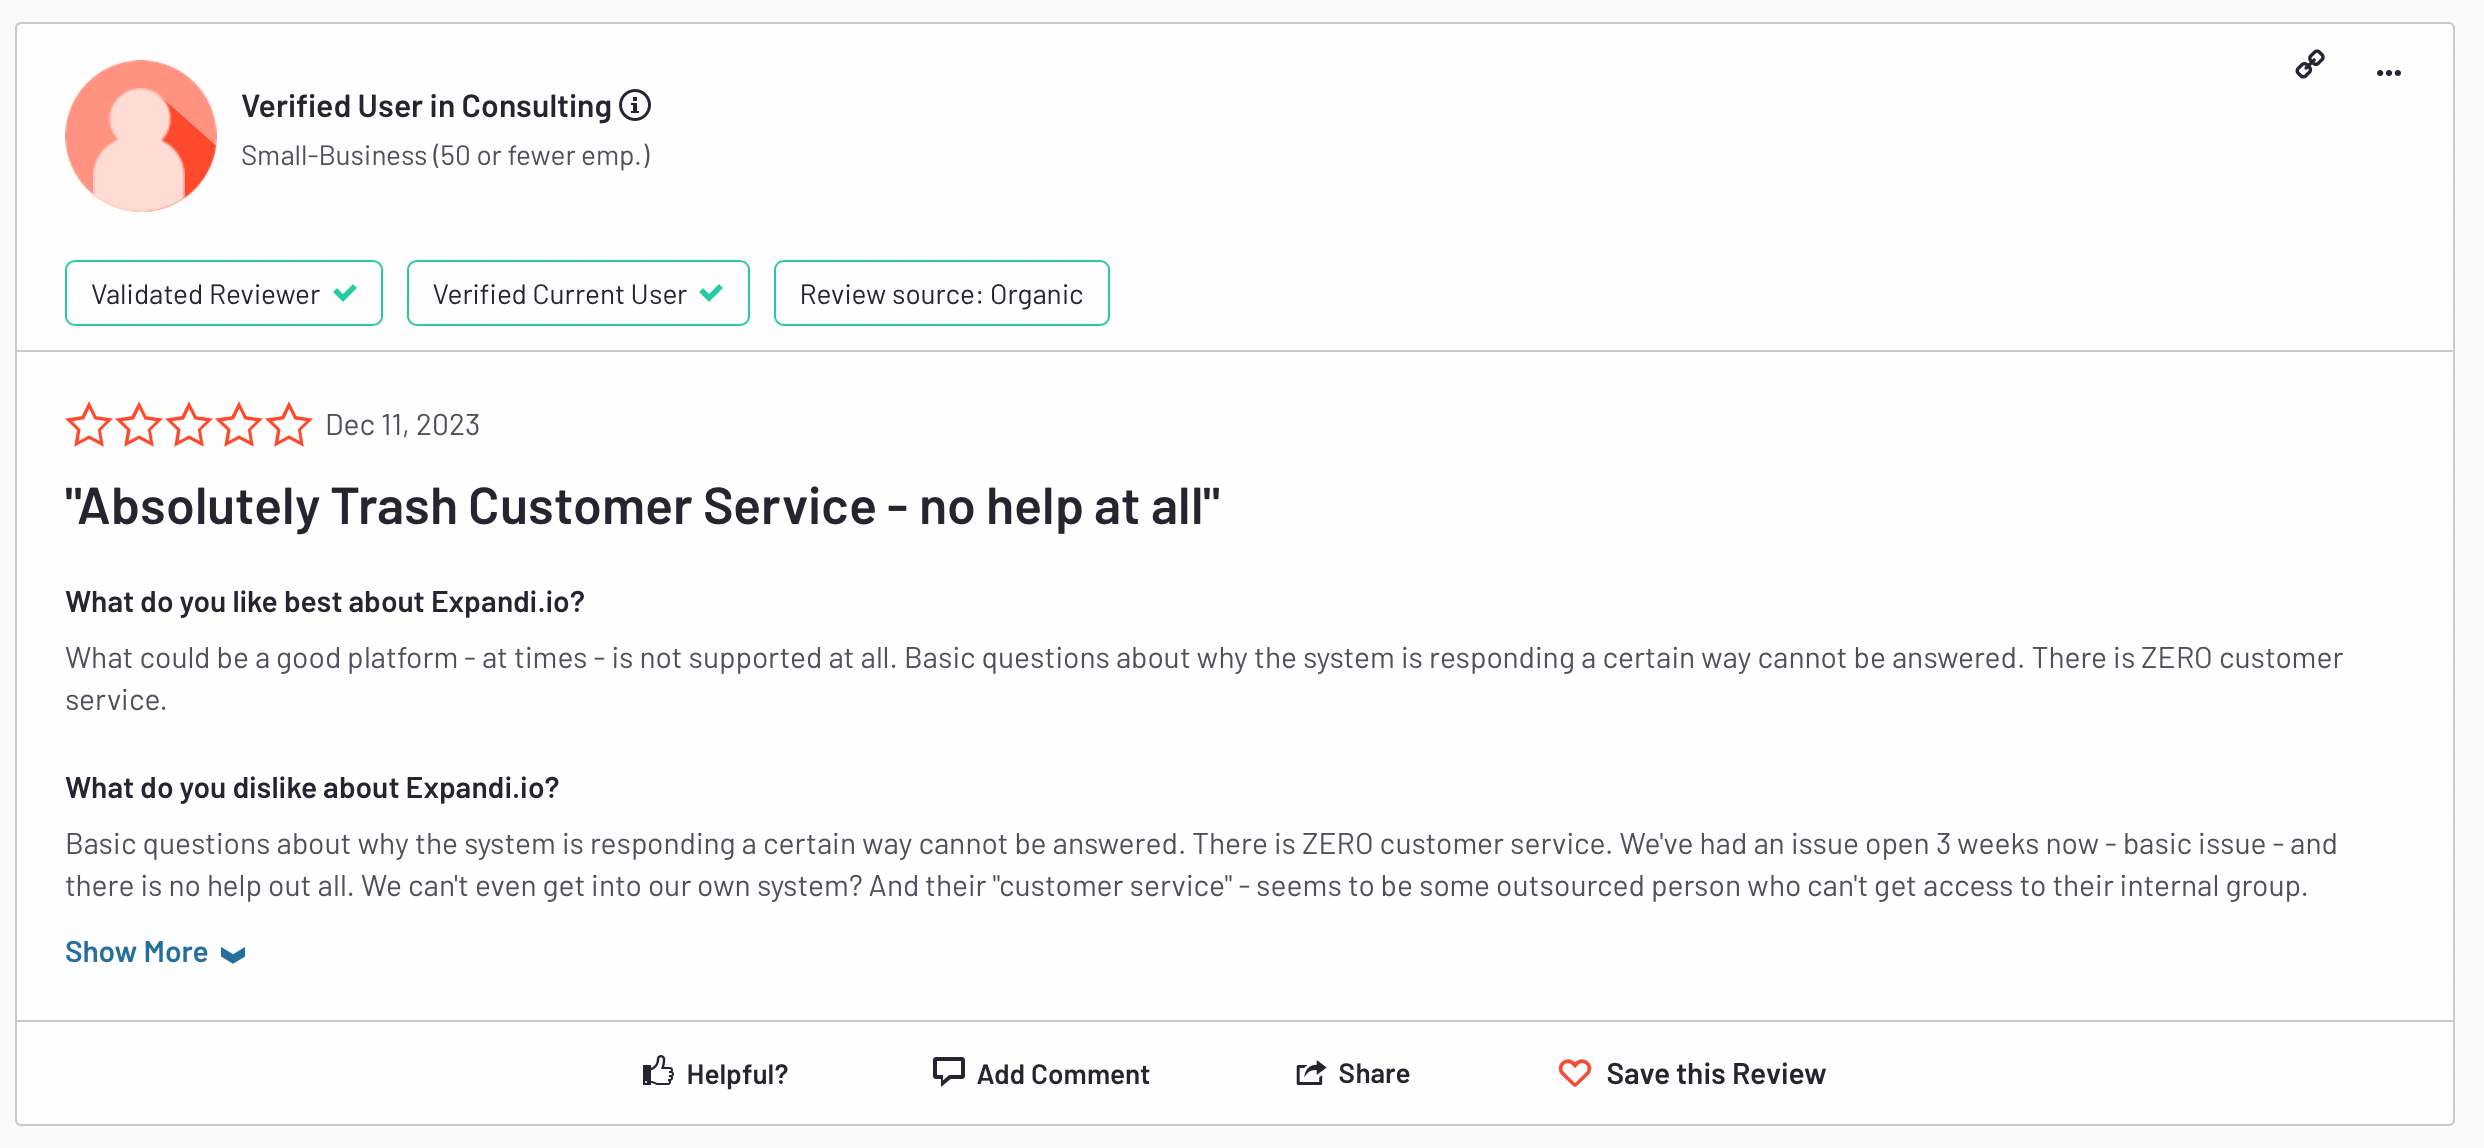The image size is (2484, 1148).
Task: Expand the review with Show More
Action: pos(155,952)
